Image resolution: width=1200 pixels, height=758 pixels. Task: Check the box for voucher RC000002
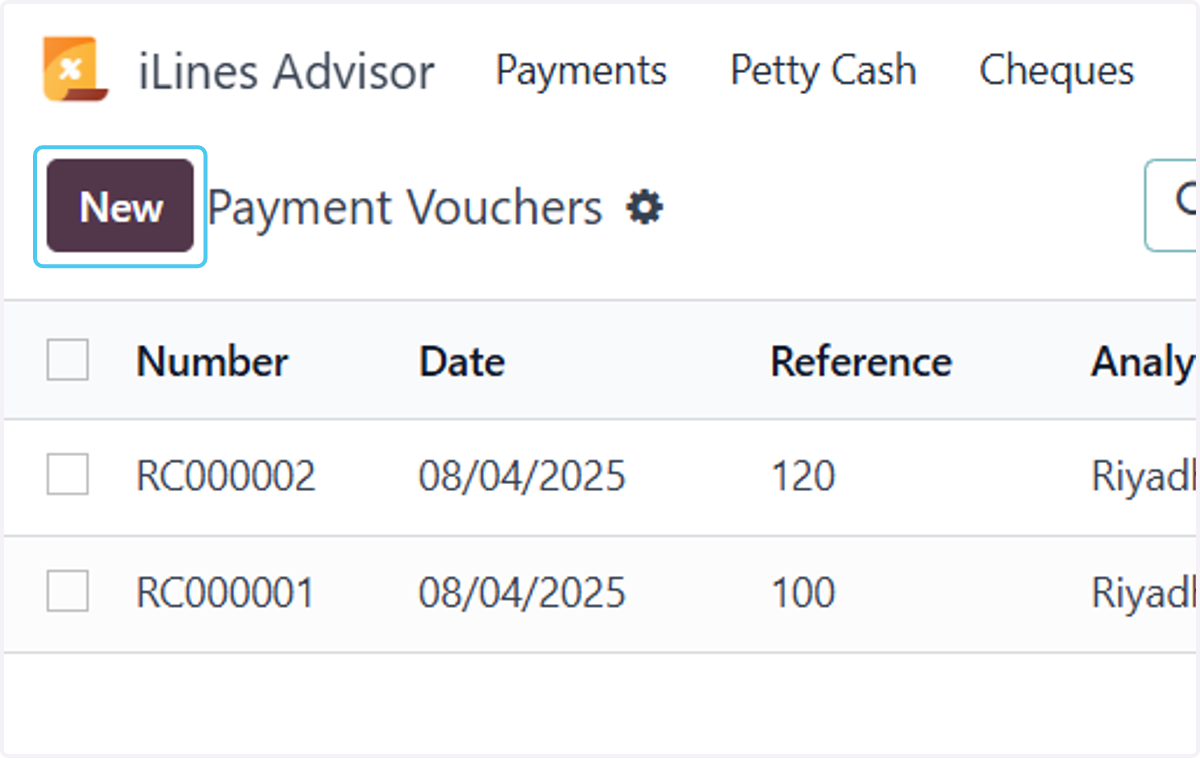[68, 474]
